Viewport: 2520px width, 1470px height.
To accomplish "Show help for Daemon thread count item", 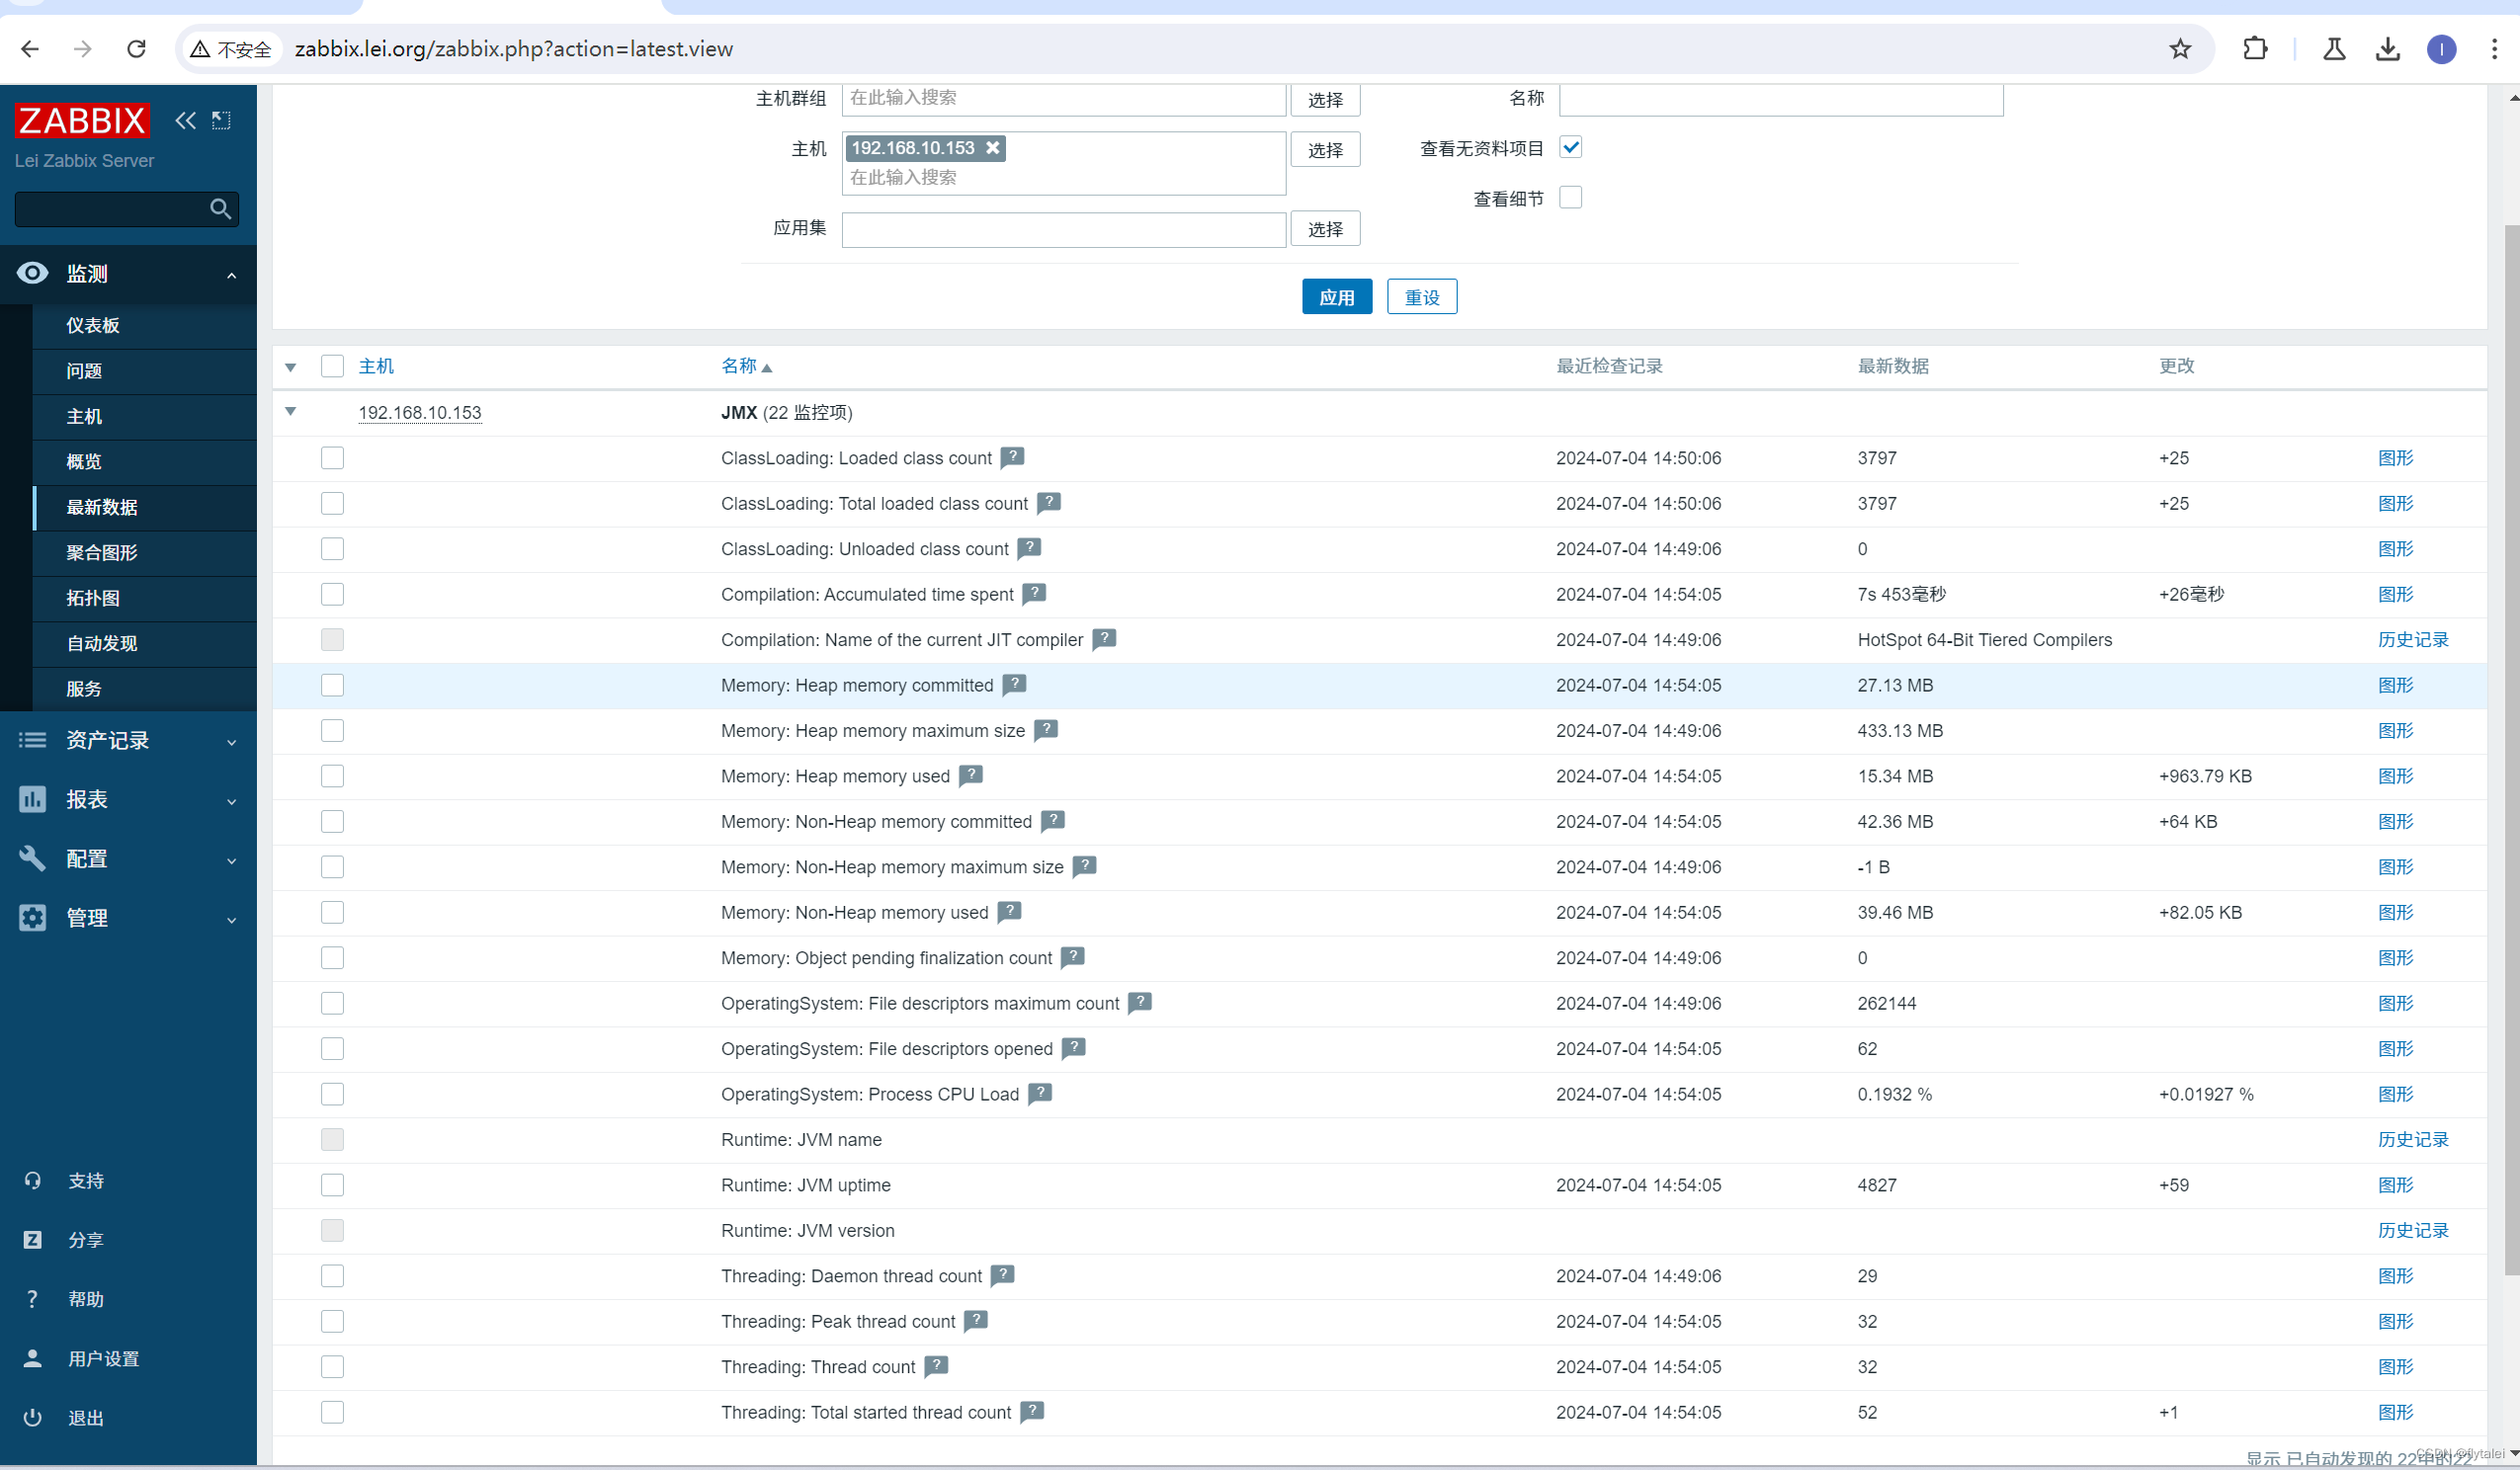I will 1003,1276.
